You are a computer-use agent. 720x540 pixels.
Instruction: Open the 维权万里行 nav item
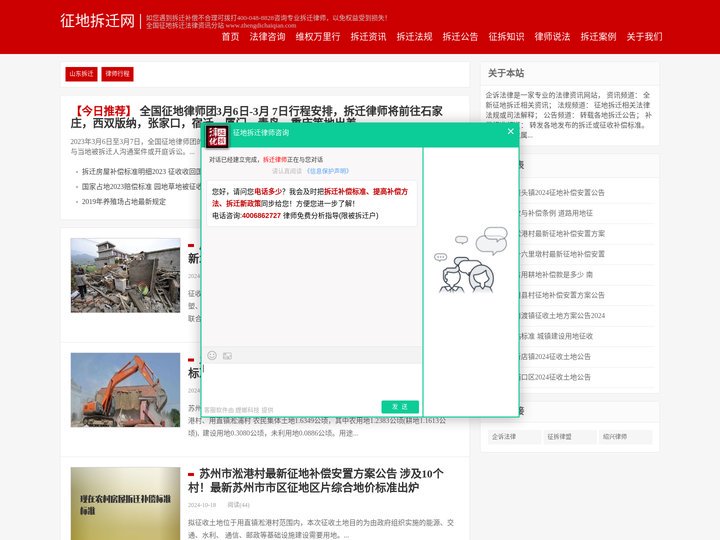tap(318, 37)
